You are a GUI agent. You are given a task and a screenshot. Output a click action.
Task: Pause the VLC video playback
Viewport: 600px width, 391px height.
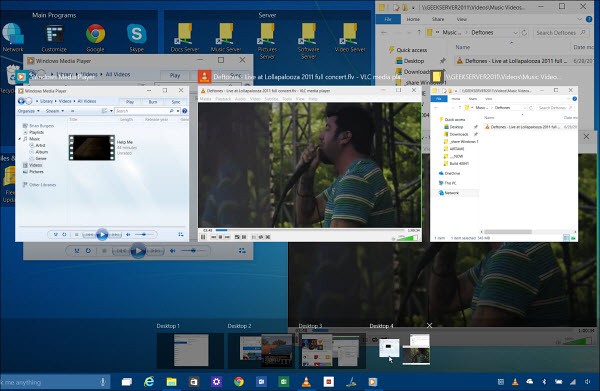203,237
